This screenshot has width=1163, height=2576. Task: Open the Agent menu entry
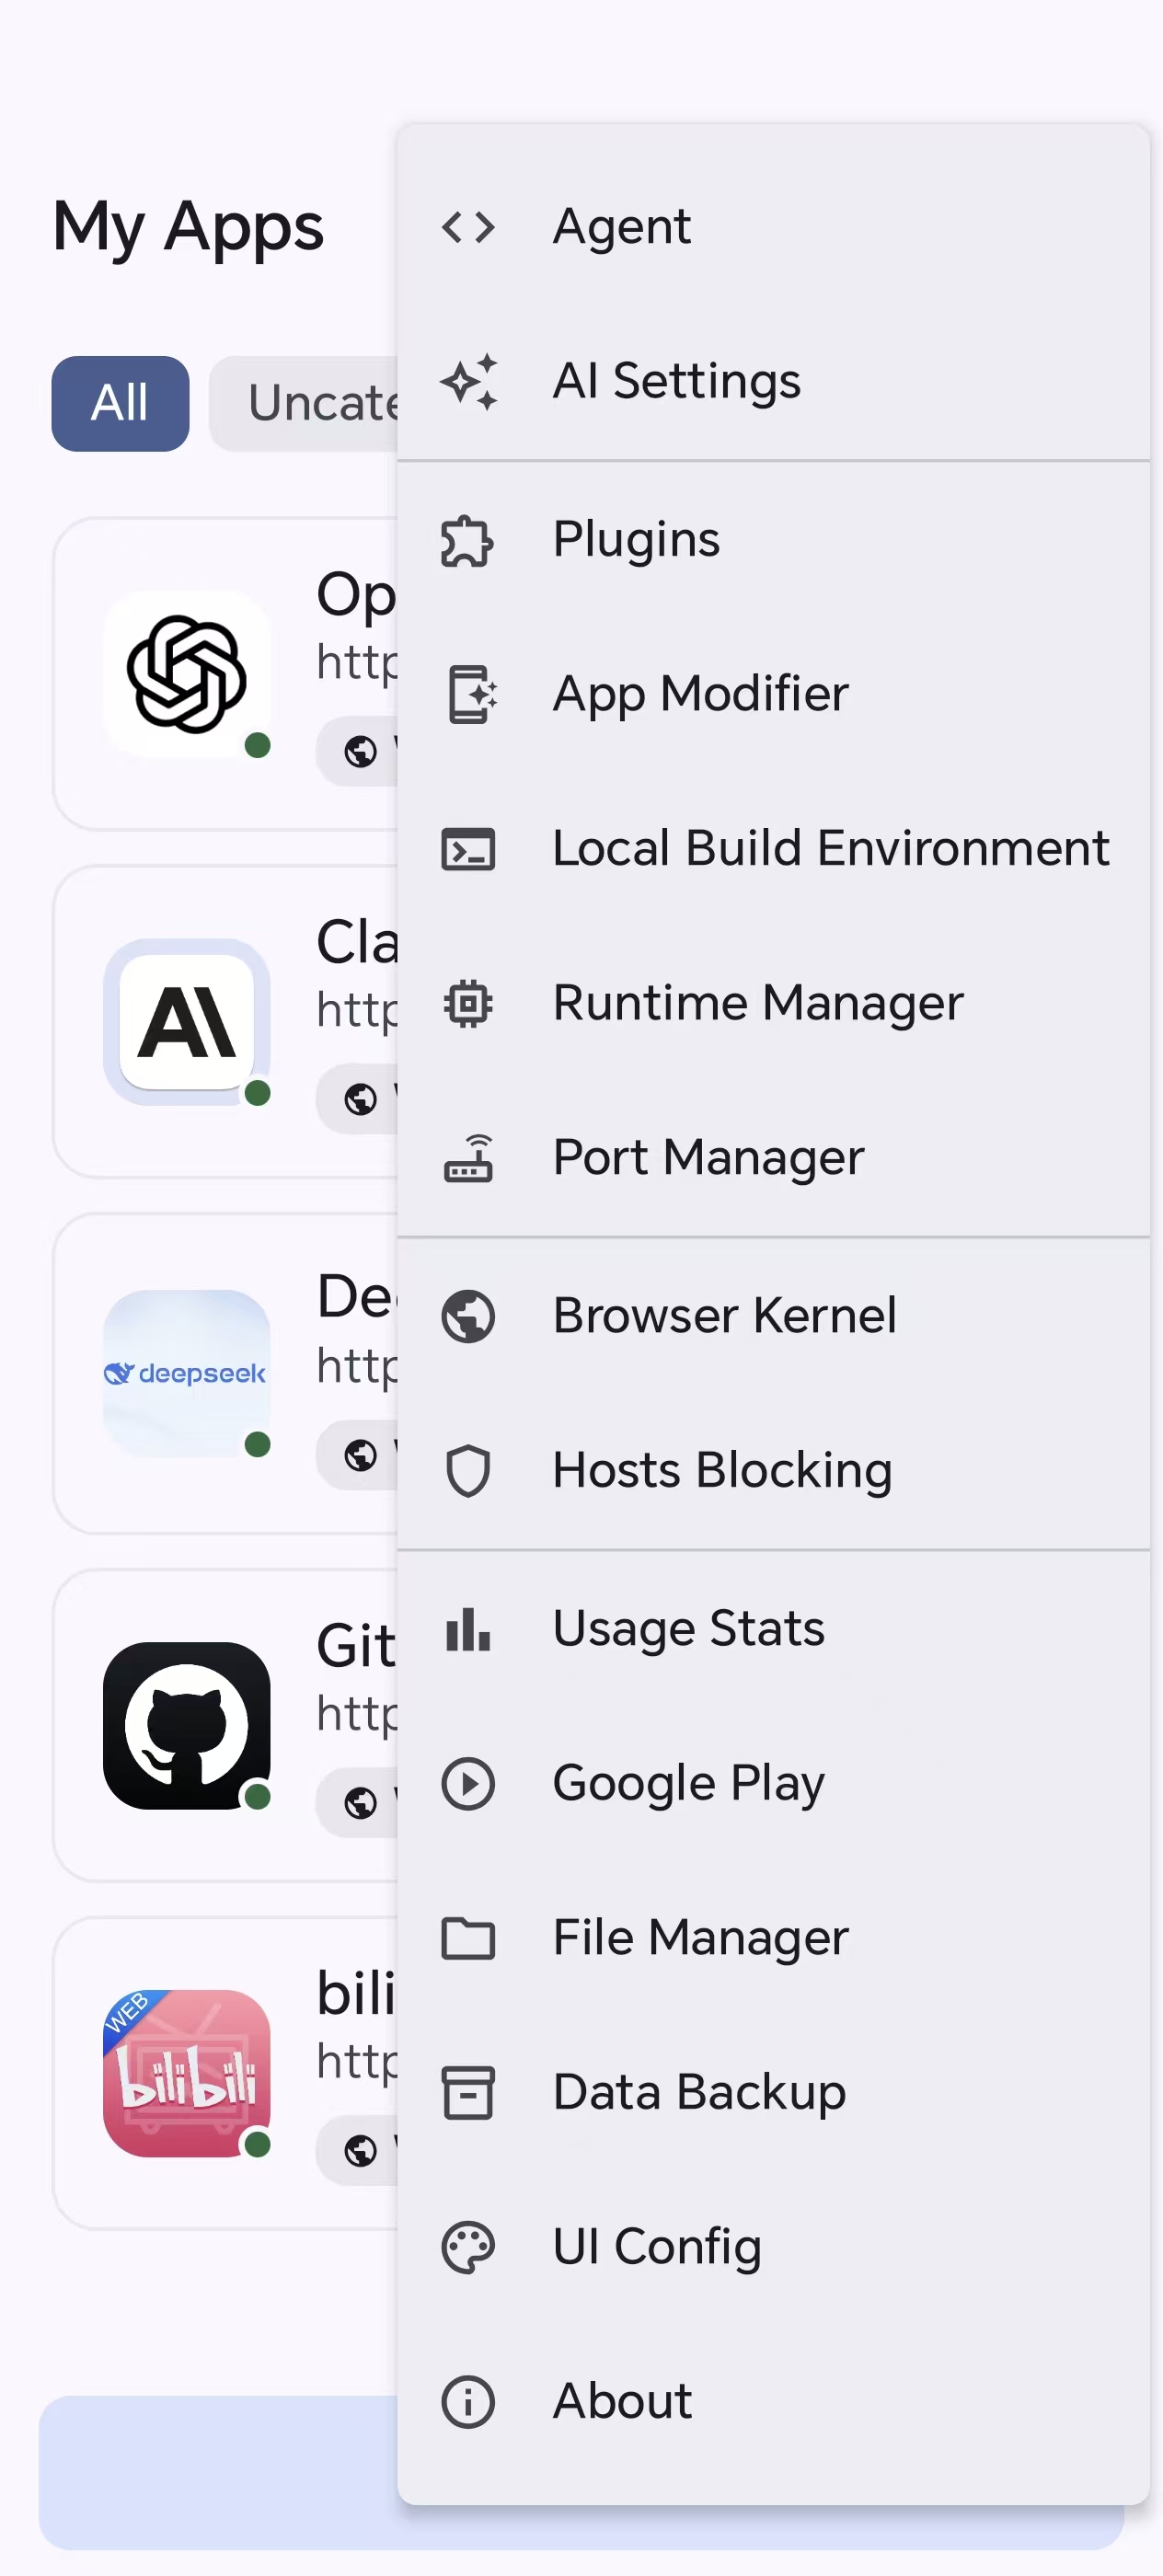coord(773,227)
